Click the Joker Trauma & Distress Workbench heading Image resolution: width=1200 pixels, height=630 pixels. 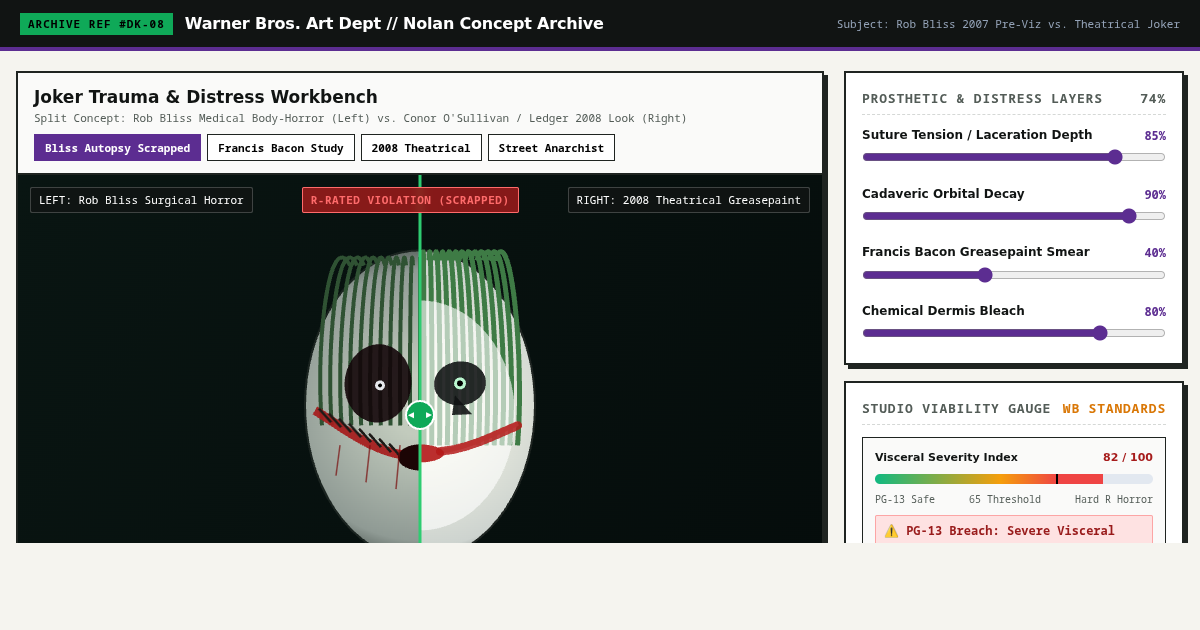206,97
